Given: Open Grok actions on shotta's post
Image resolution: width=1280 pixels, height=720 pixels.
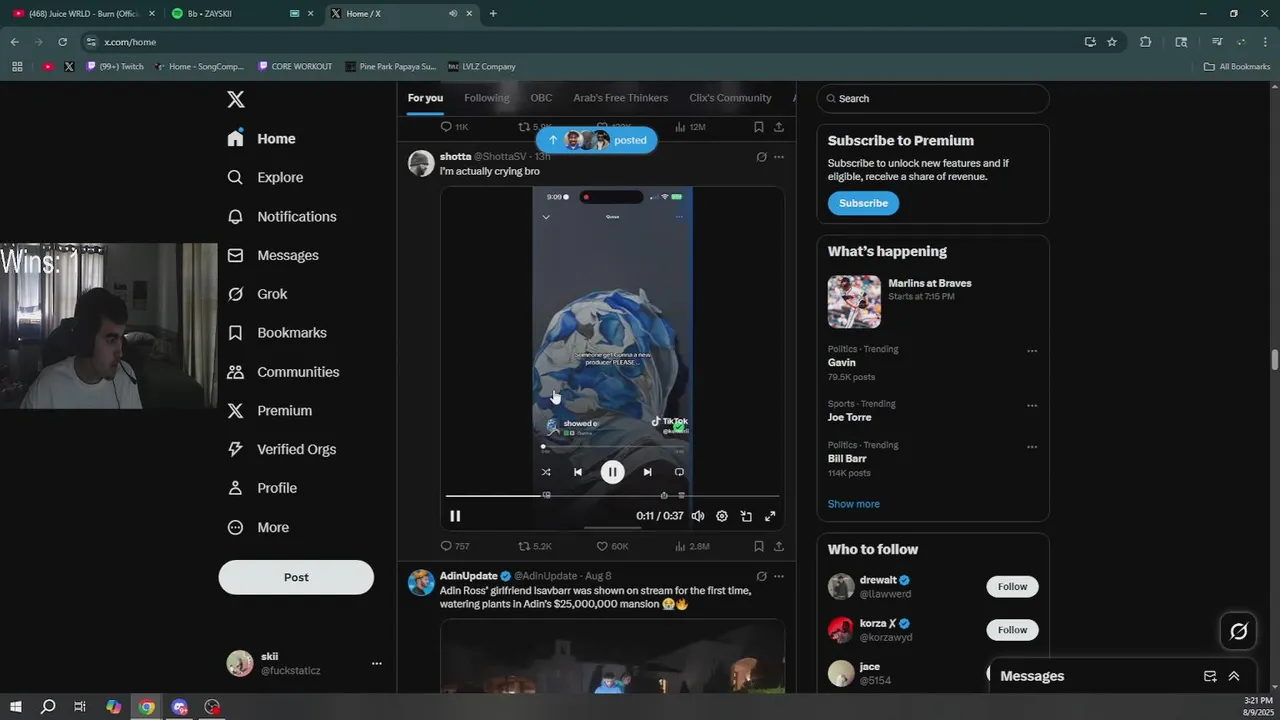Looking at the screenshot, I should tap(761, 157).
